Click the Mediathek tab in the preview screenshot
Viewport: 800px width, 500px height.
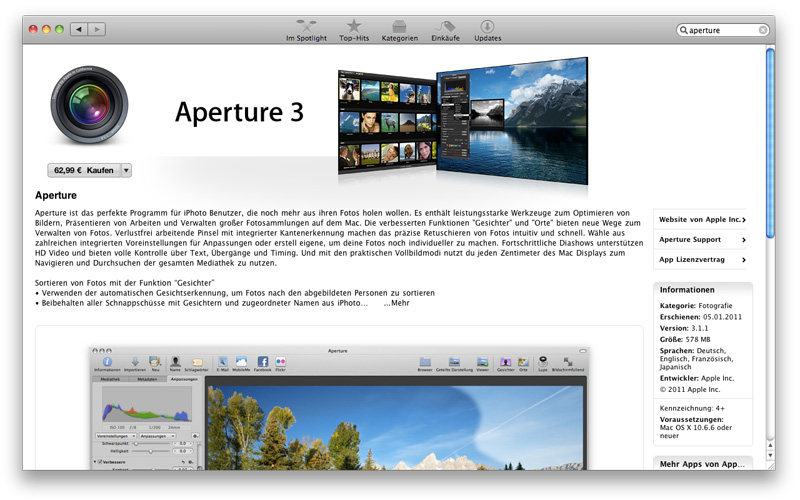click(110, 379)
